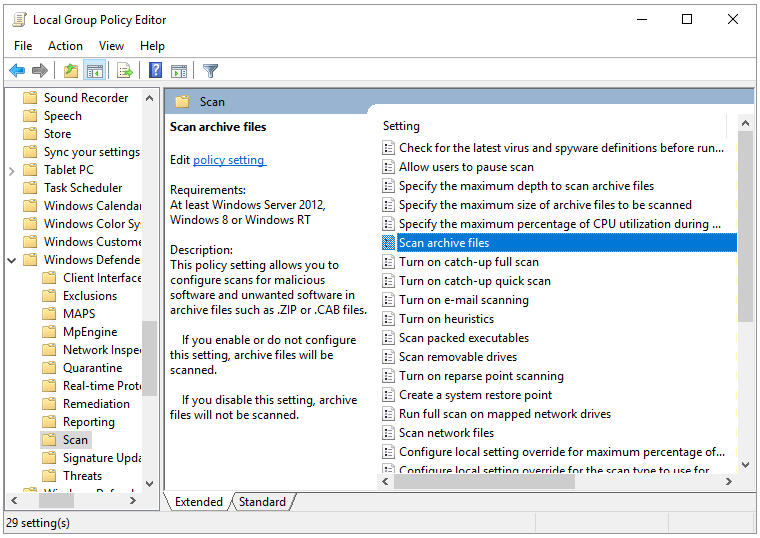760x538 pixels.
Task: Select Sound Recorder in the tree
Action: coord(86,97)
